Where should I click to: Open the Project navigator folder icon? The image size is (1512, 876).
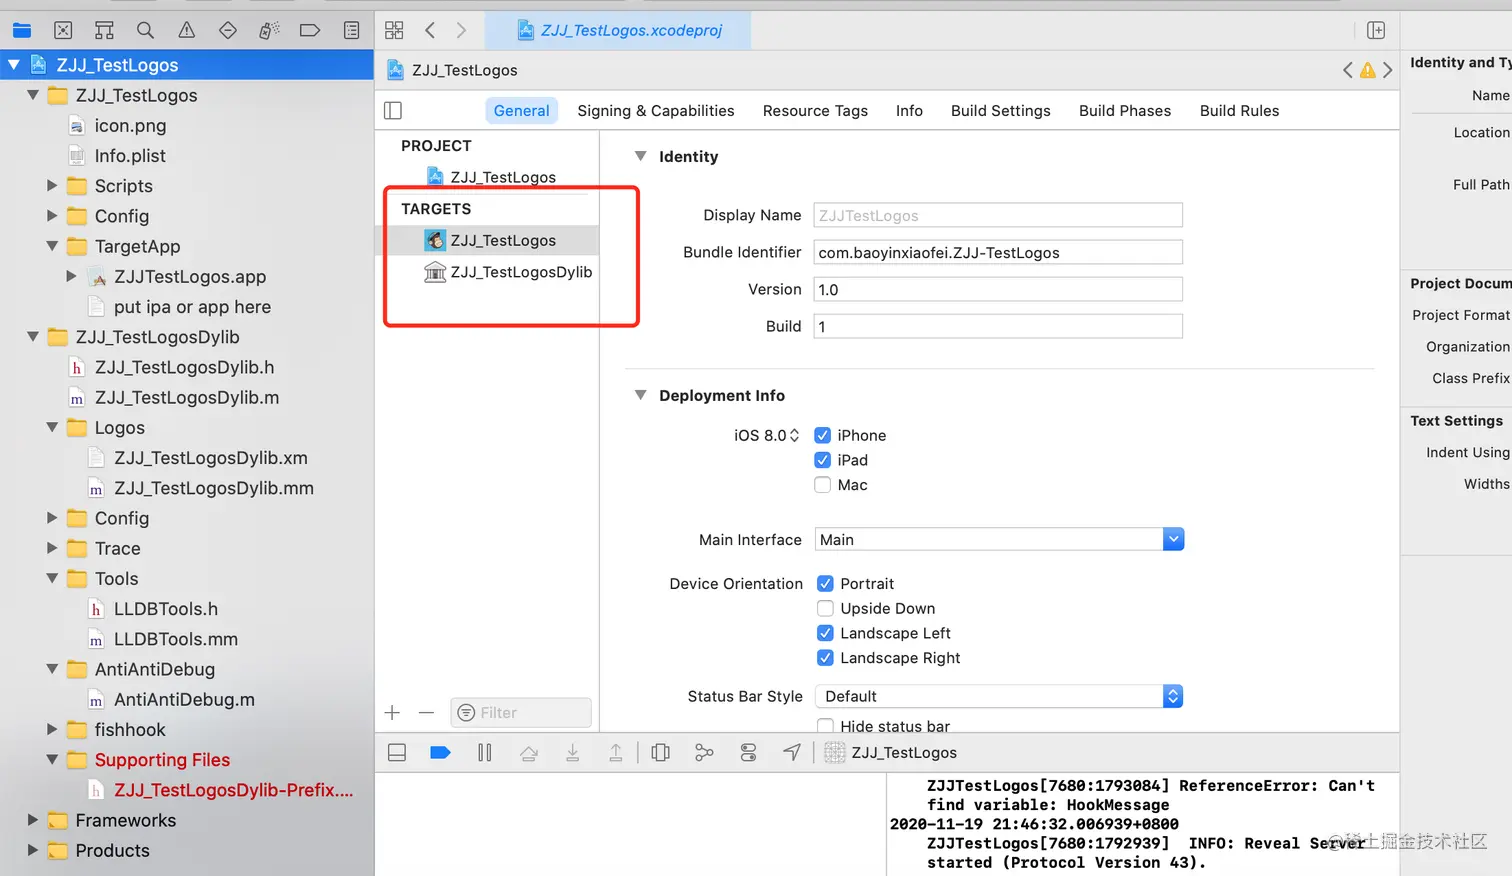click(x=22, y=30)
